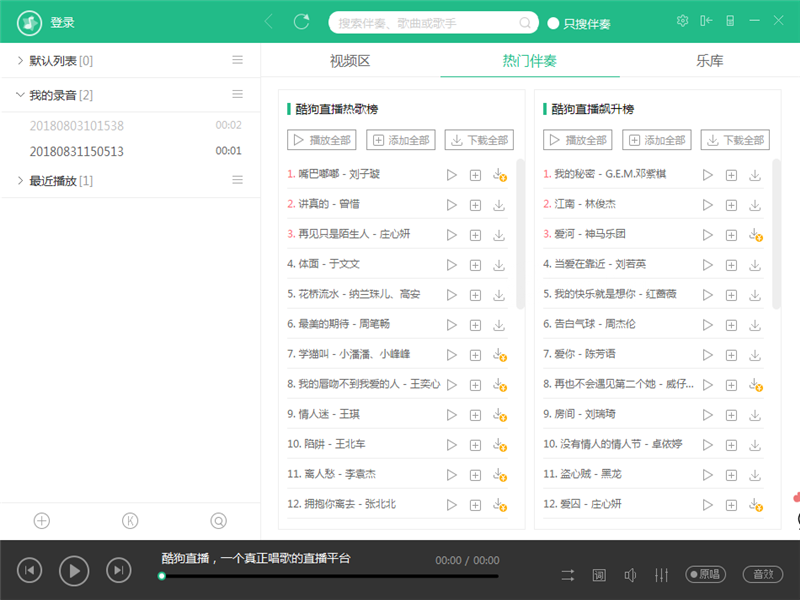Viewport: 800px width, 600px height.
Task: Select song 当爱在靠近 - 刘若英
Action: [594, 264]
